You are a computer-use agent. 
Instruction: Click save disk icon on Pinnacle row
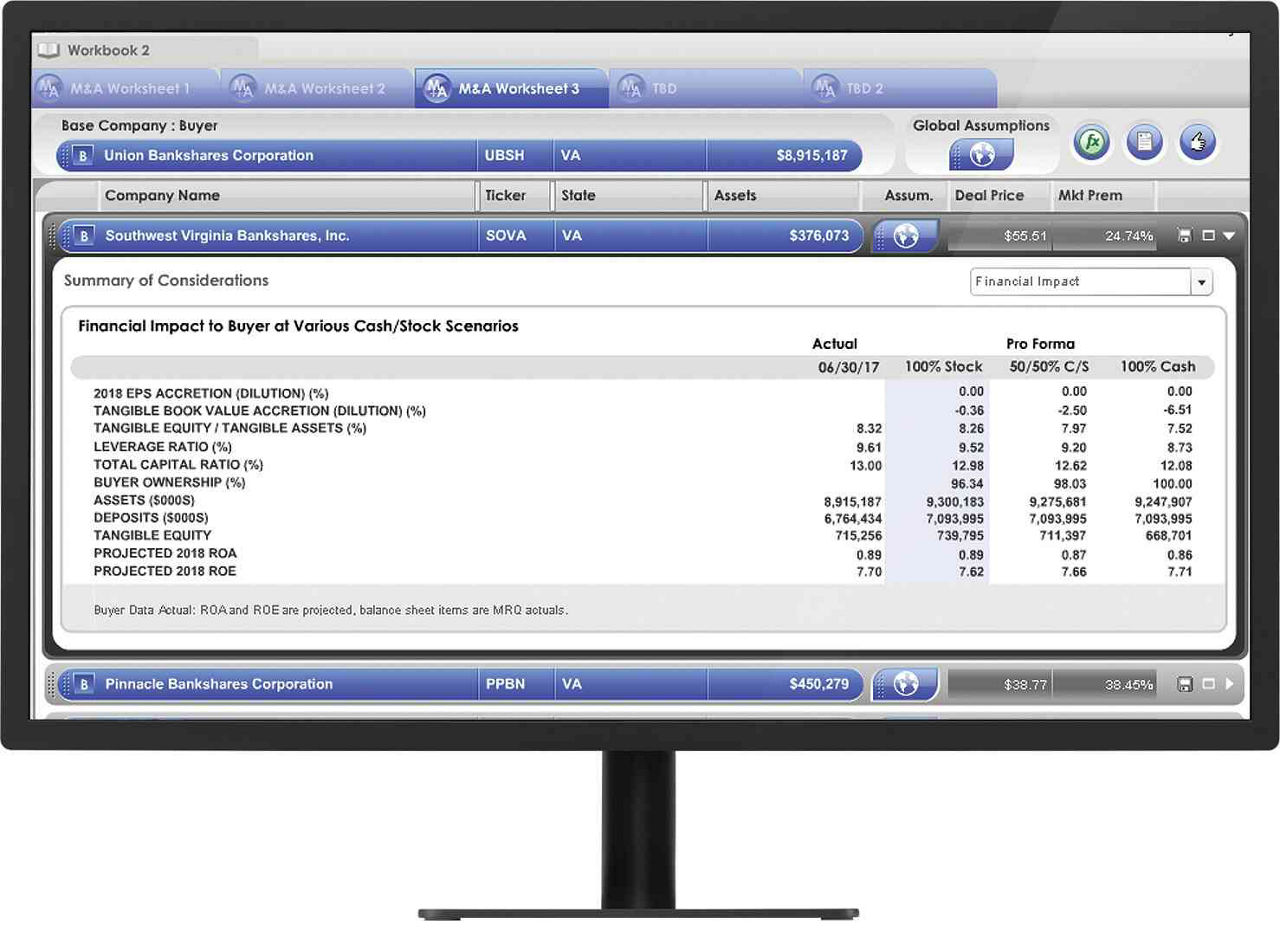[1185, 685]
